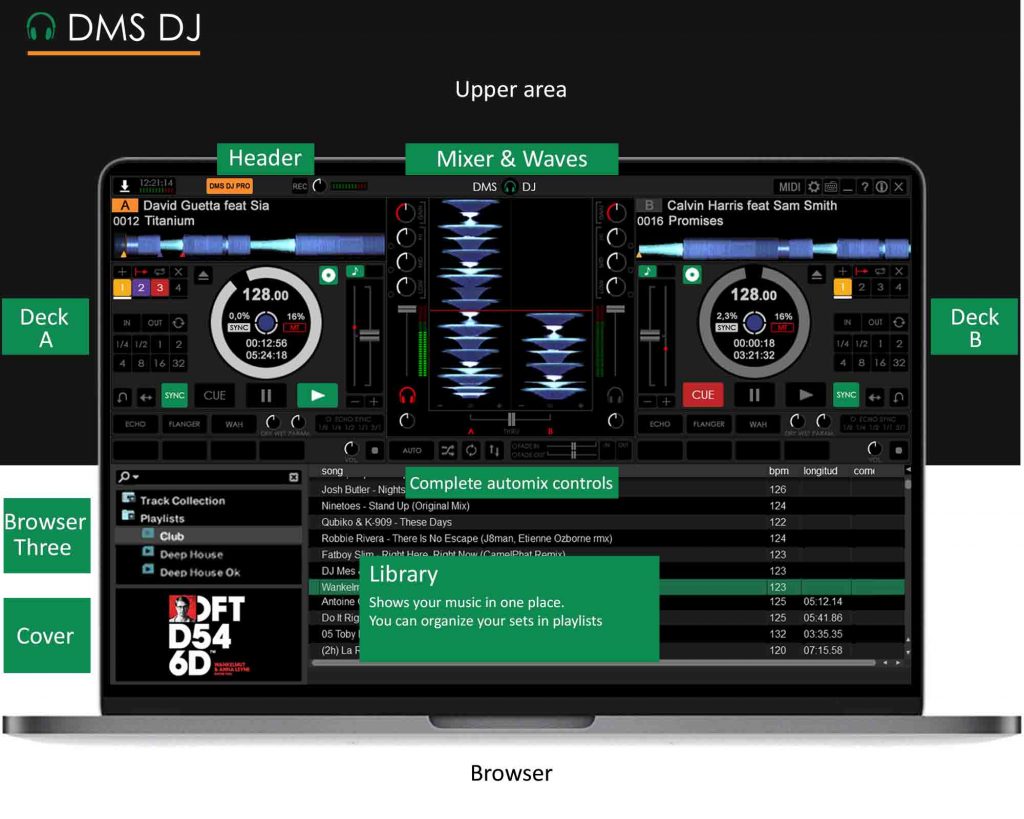Viewport: 1024px width, 819px height.
Task: Click the red CUE button on Deck B
Action: (x=703, y=395)
